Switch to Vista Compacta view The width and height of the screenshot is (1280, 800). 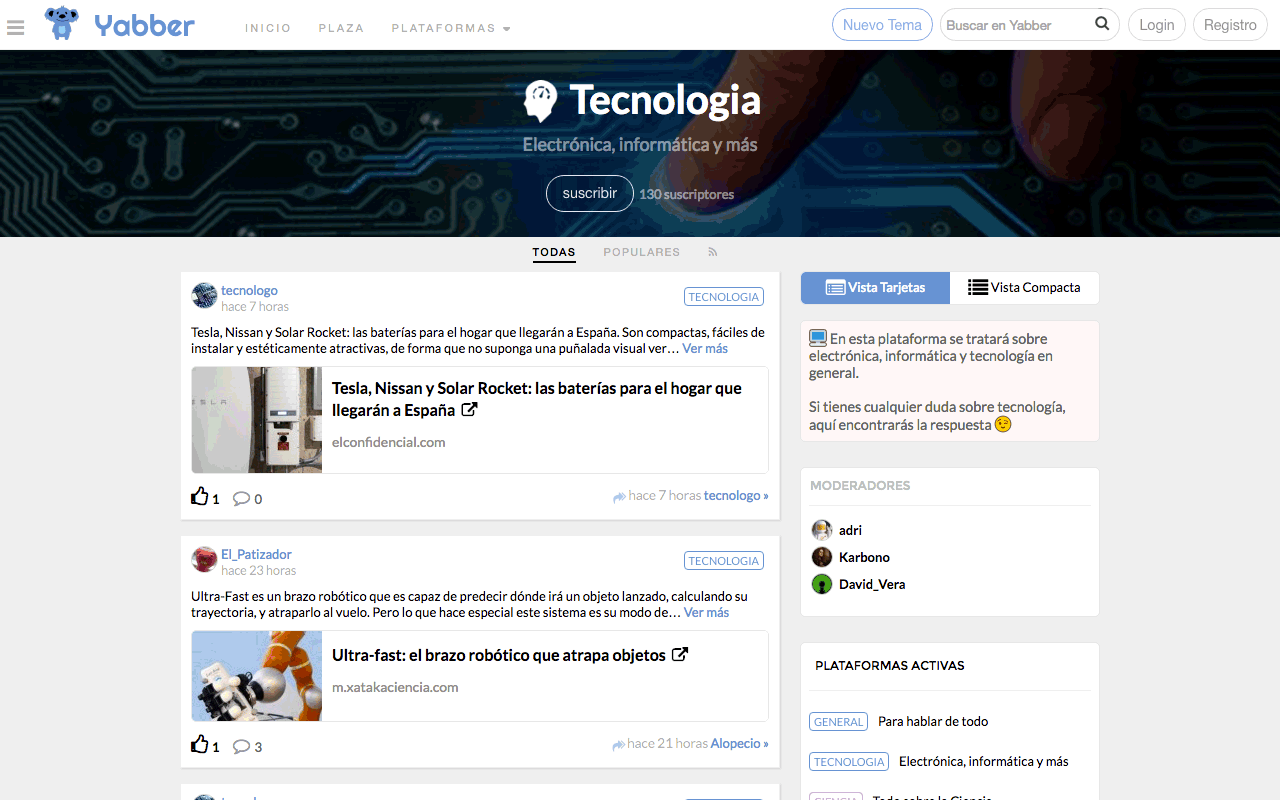(1024, 287)
